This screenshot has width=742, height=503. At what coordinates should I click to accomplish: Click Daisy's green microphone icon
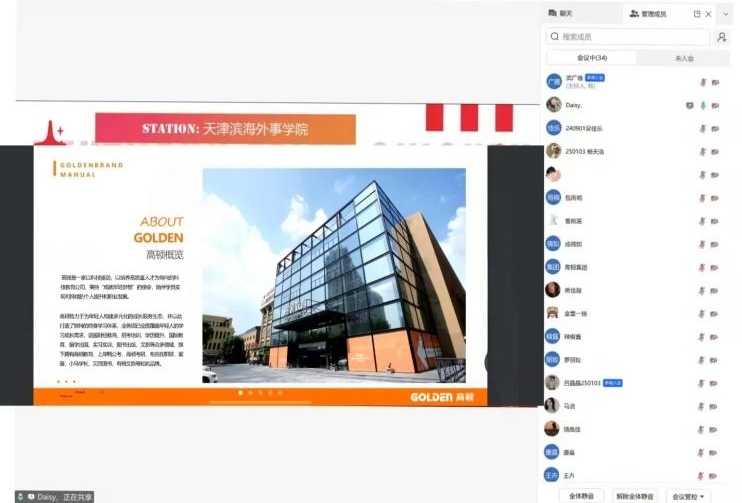coord(703,105)
